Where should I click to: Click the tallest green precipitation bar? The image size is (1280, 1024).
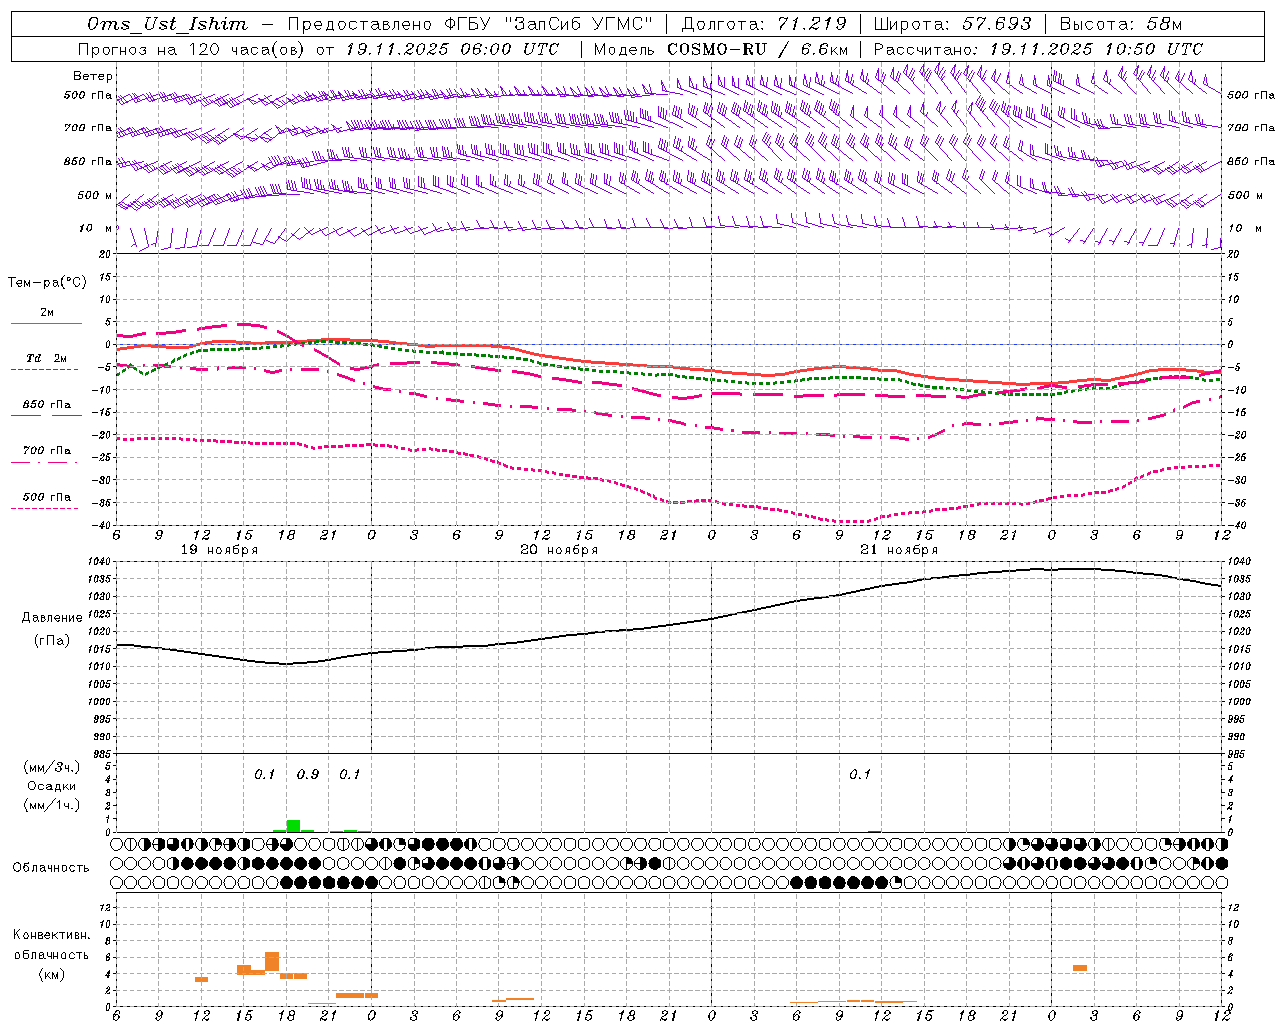point(293,825)
